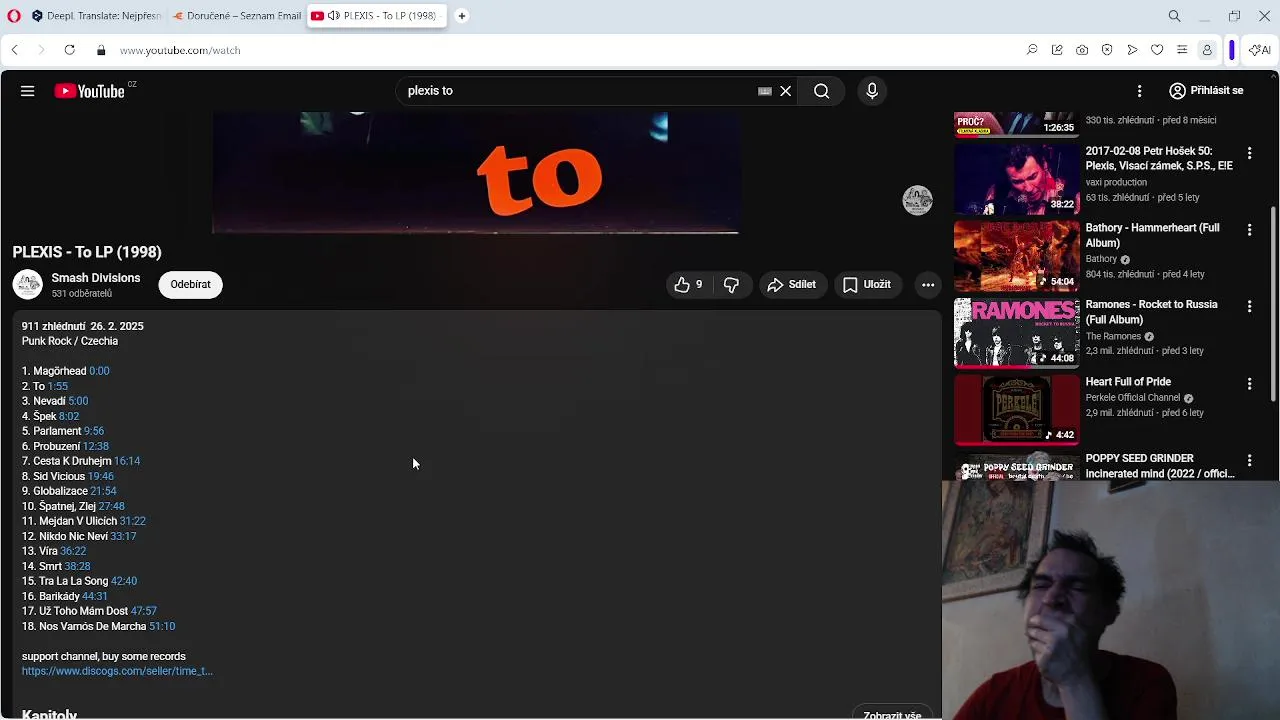Open Ramones Rocket to Russia thumbnail

tap(1016, 333)
